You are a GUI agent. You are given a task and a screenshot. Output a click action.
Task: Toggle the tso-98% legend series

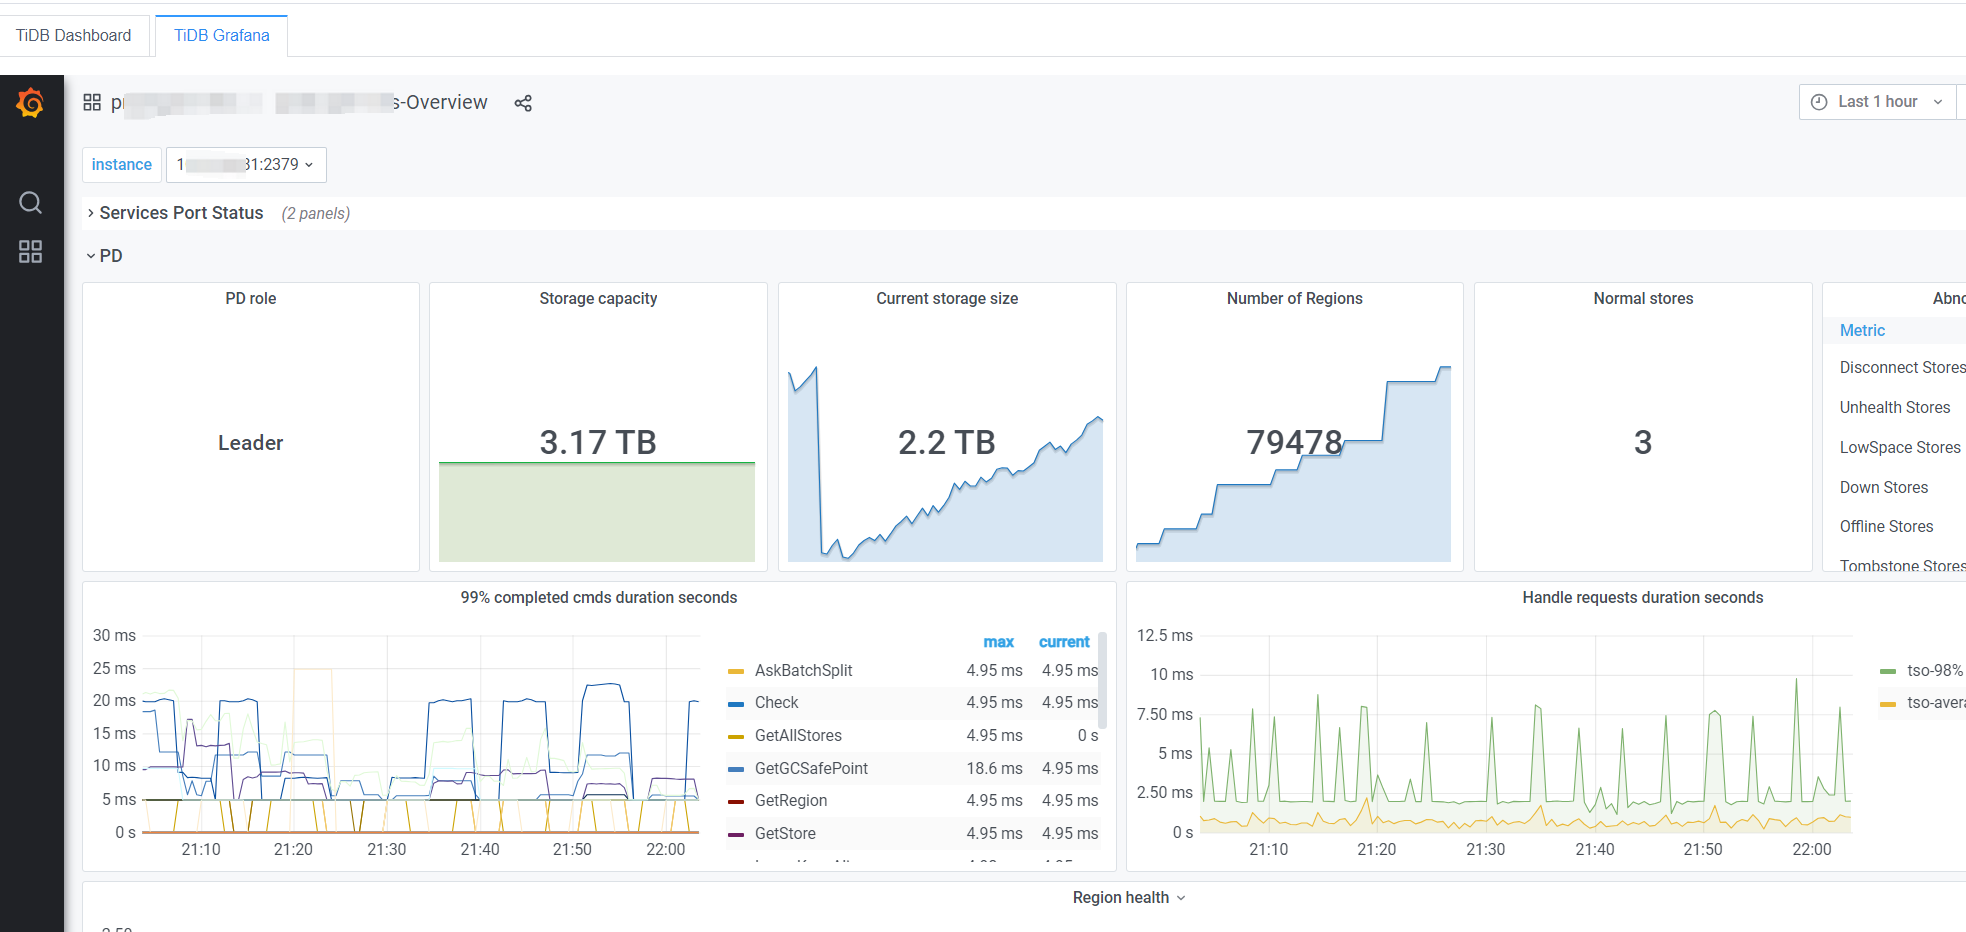[x=1934, y=670]
